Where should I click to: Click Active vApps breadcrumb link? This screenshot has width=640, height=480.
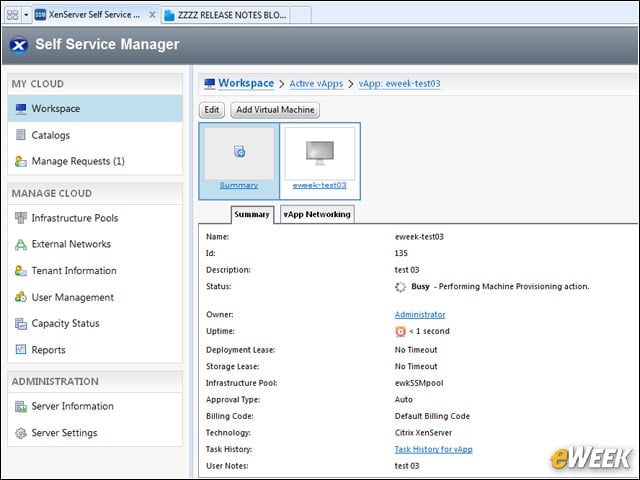tap(316, 84)
